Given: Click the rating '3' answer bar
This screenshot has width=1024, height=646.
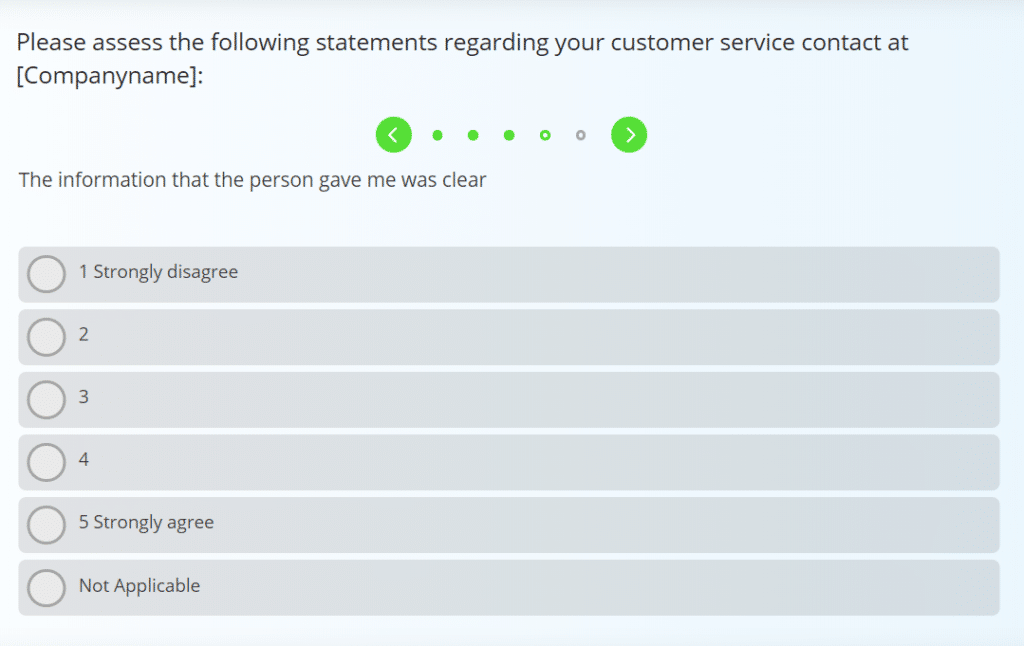Looking at the screenshot, I should coord(509,399).
